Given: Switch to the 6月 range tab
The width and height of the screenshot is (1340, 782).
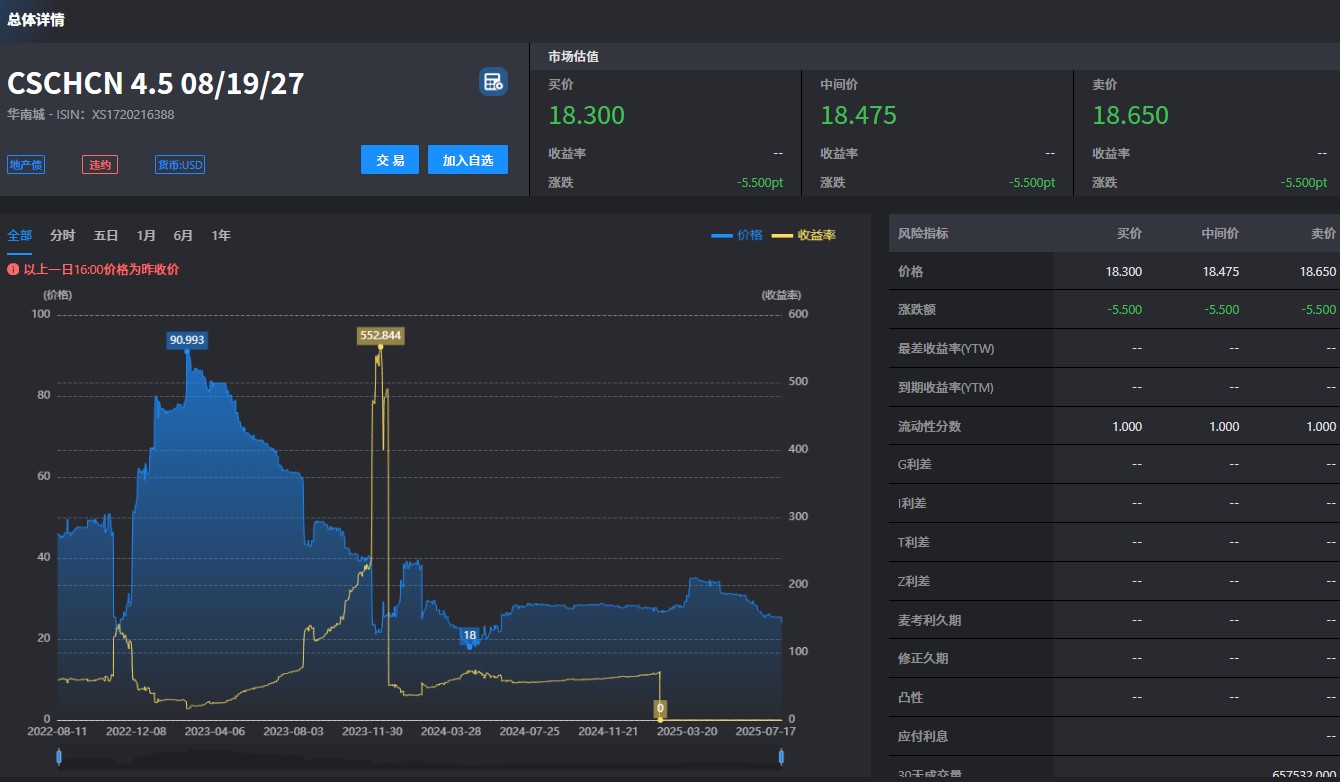Looking at the screenshot, I should tap(183, 235).
